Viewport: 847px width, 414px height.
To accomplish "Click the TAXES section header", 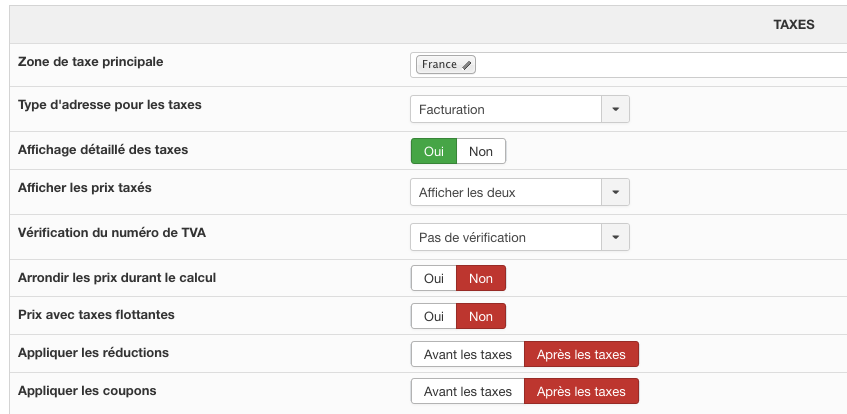I will click(794, 25).
